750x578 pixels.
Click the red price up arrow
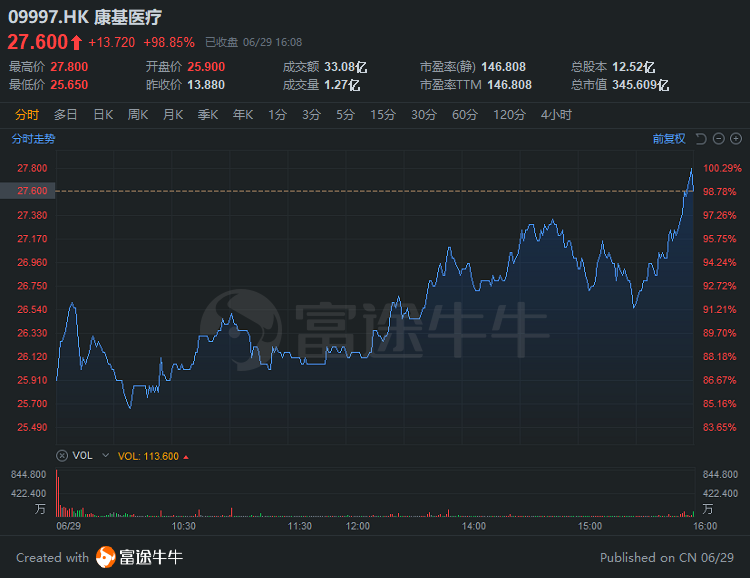point(76,42)
